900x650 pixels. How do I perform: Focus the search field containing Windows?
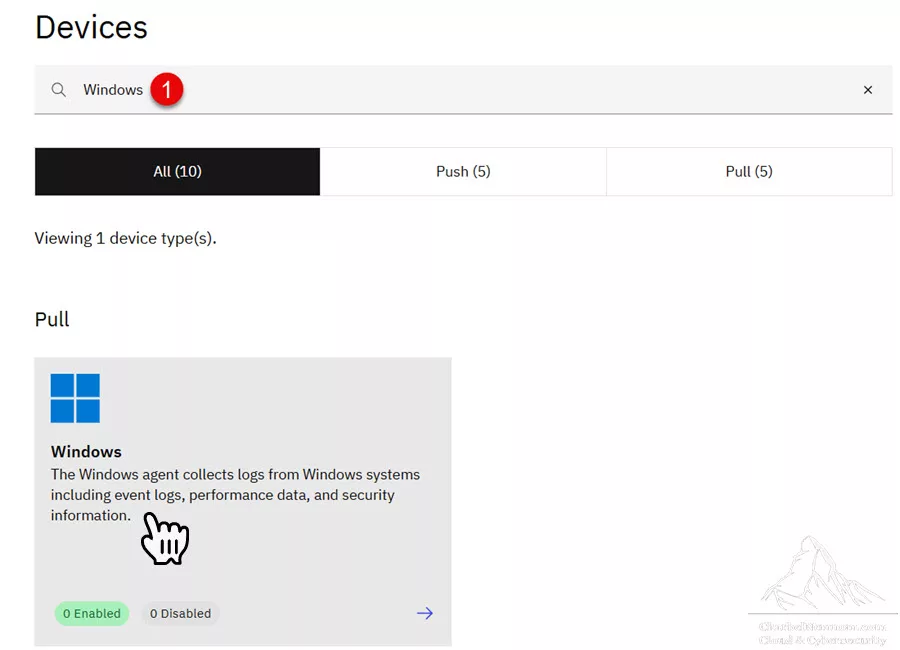(x=463, y=90)
